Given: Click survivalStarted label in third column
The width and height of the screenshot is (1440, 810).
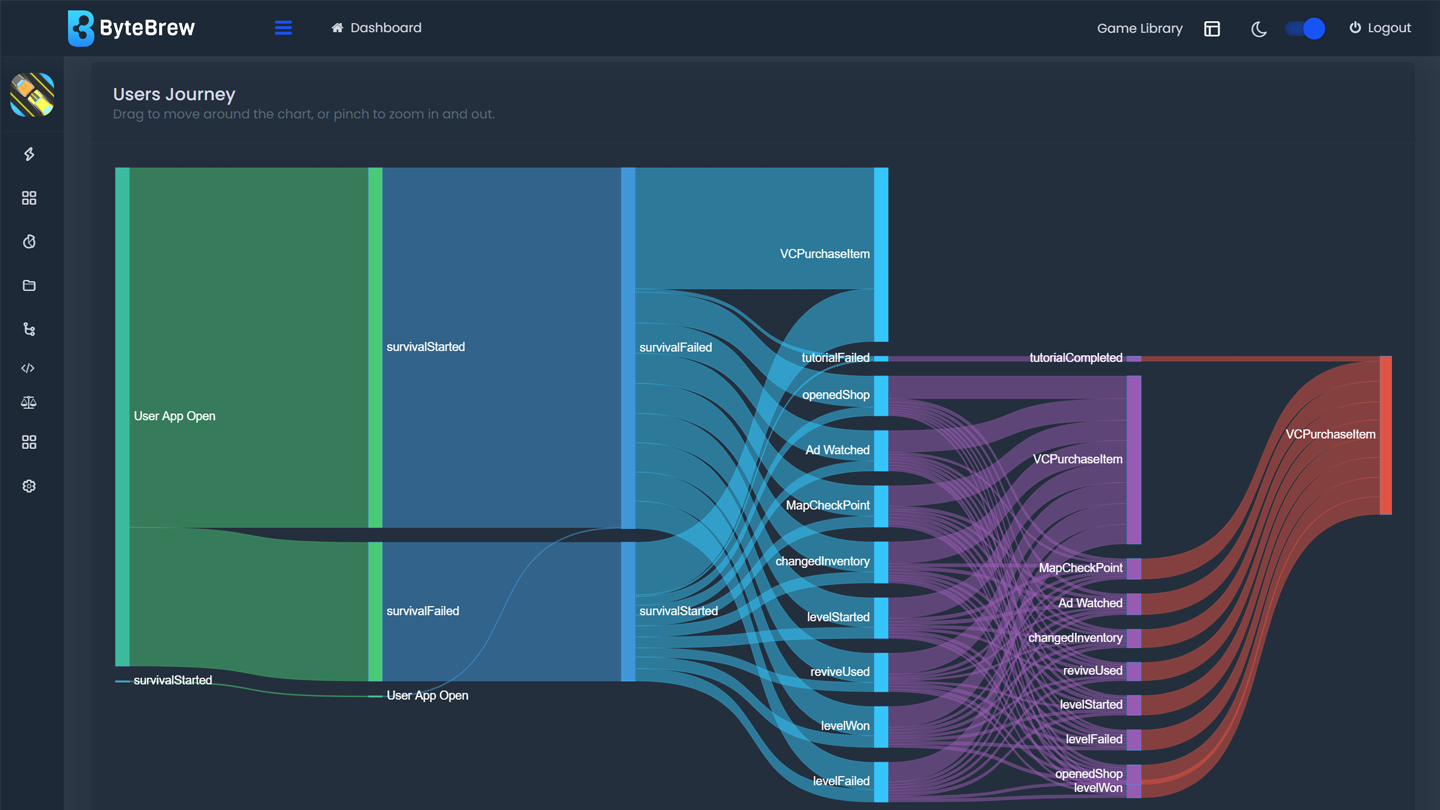Looking at the screenshot, I should click(x=679, y=611).
